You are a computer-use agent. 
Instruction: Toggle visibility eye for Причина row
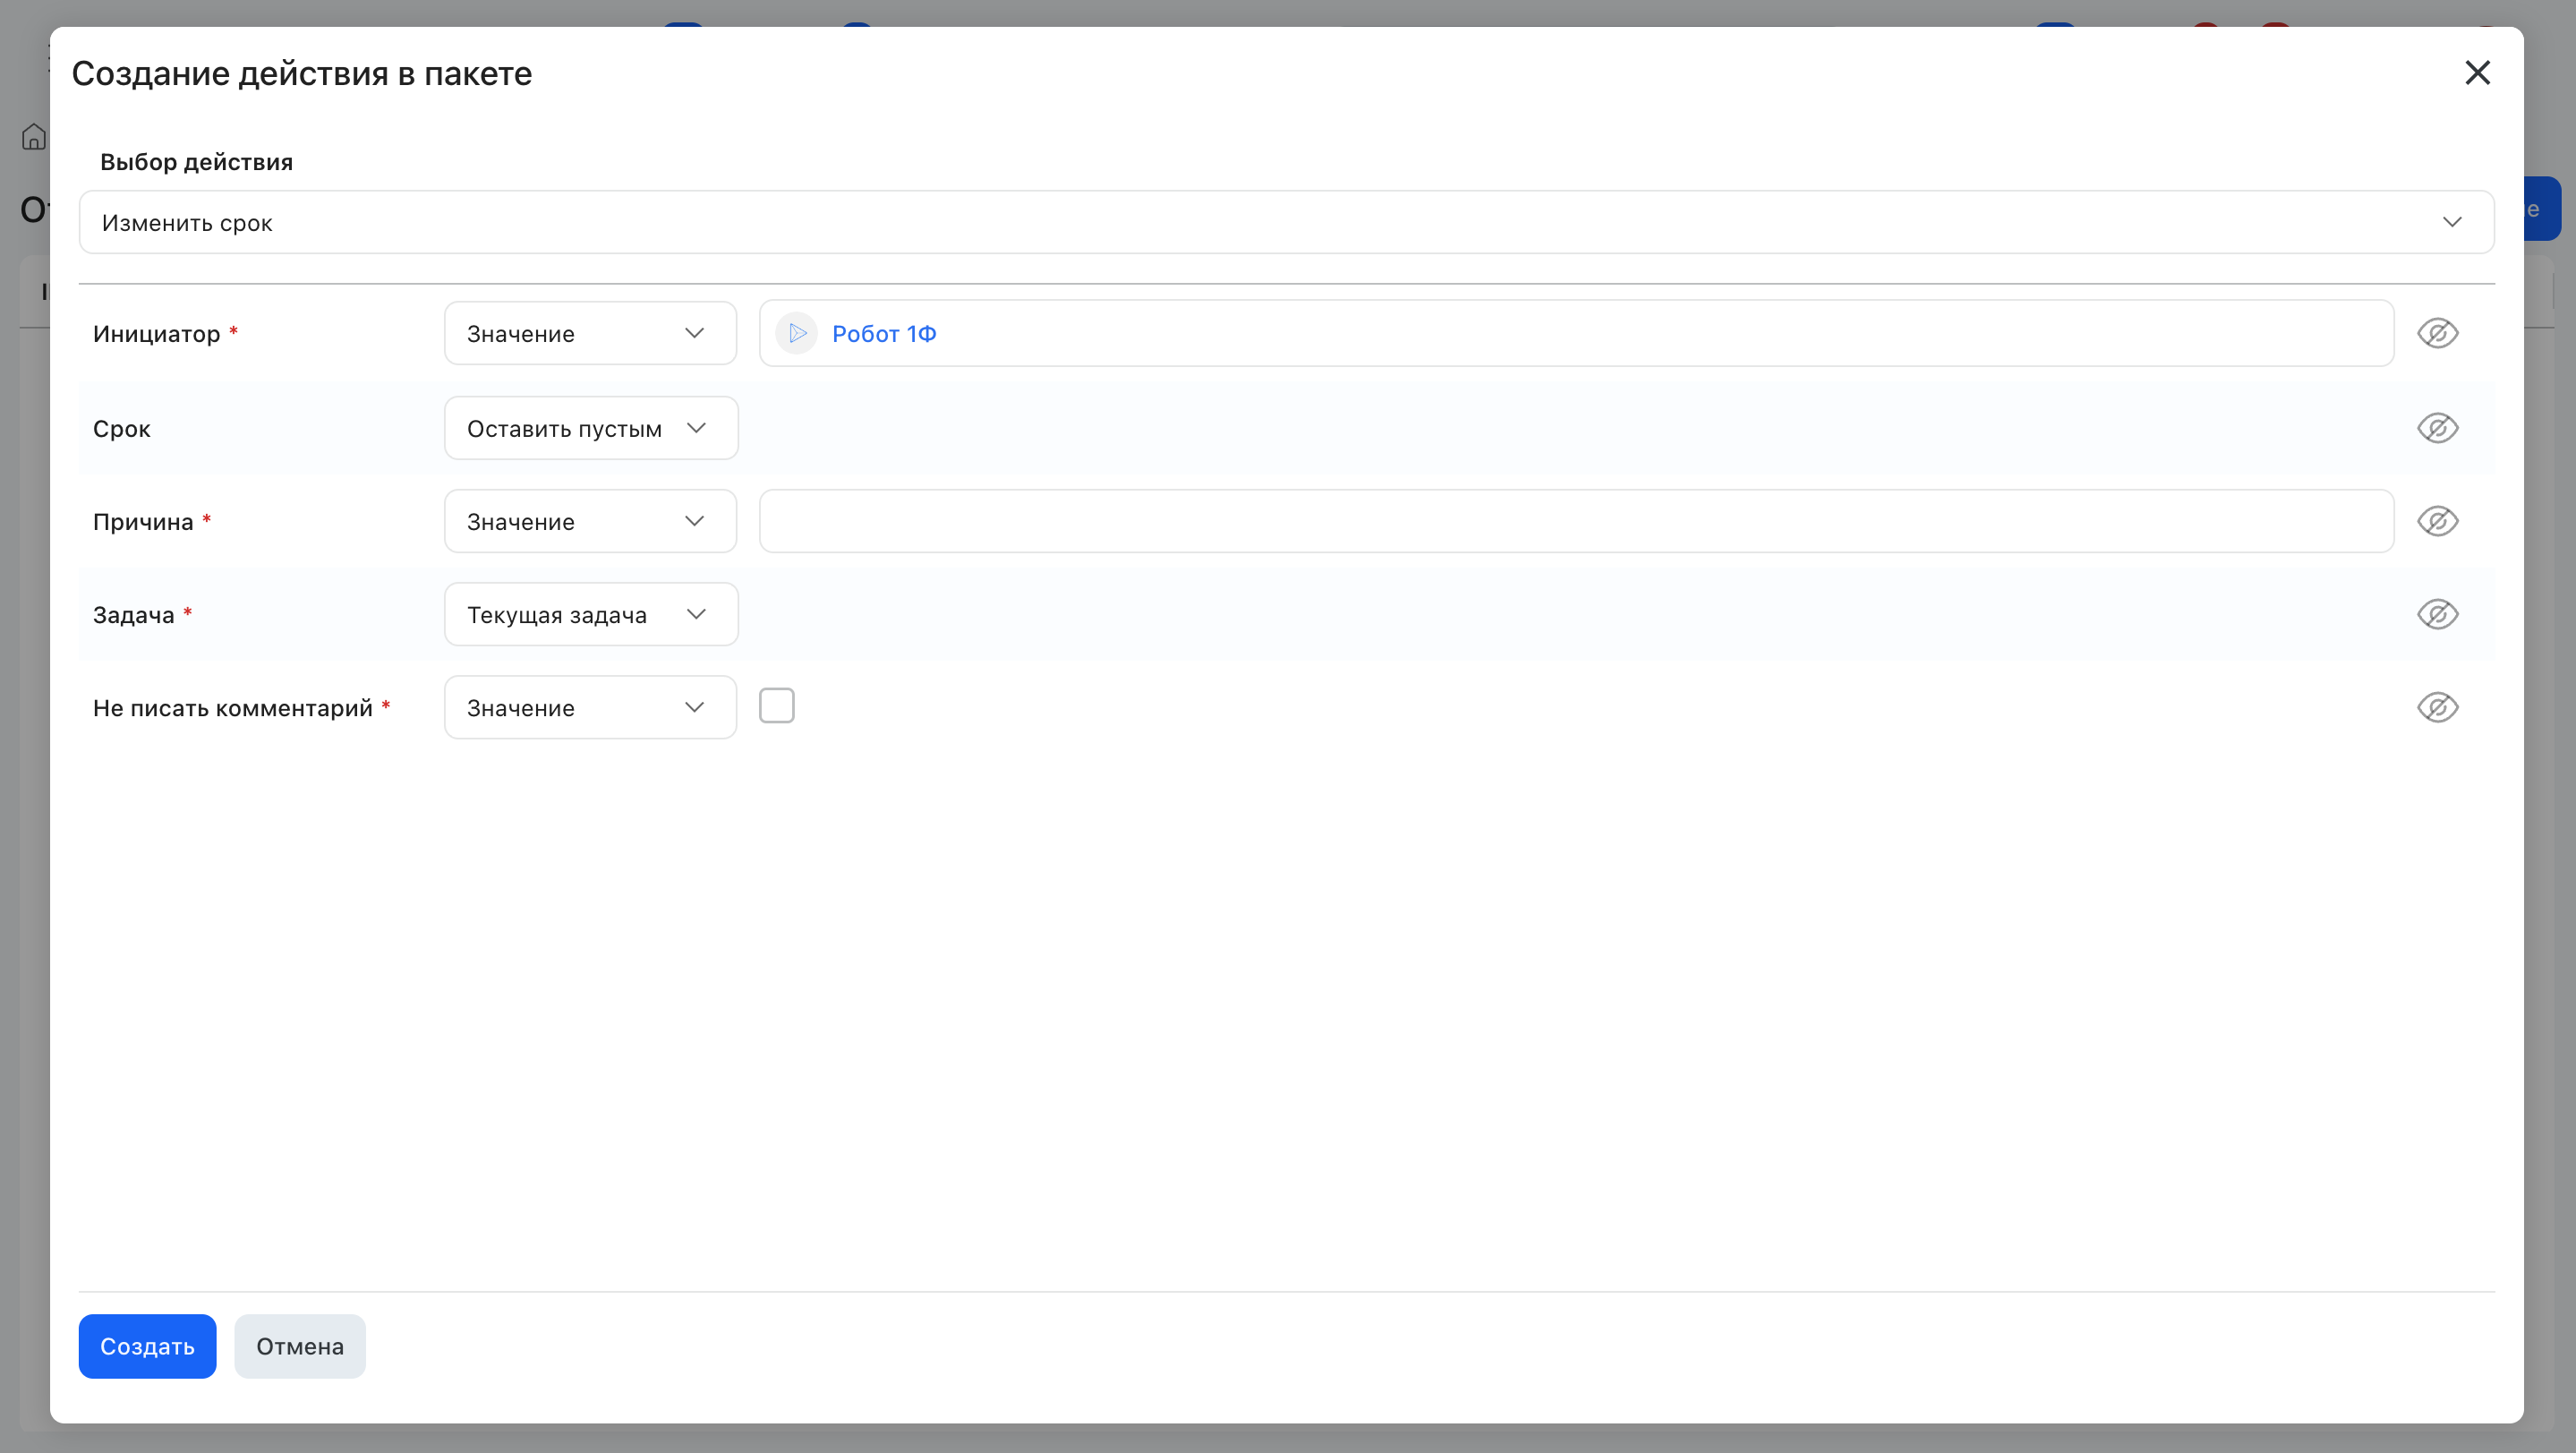click(2437, 521)
